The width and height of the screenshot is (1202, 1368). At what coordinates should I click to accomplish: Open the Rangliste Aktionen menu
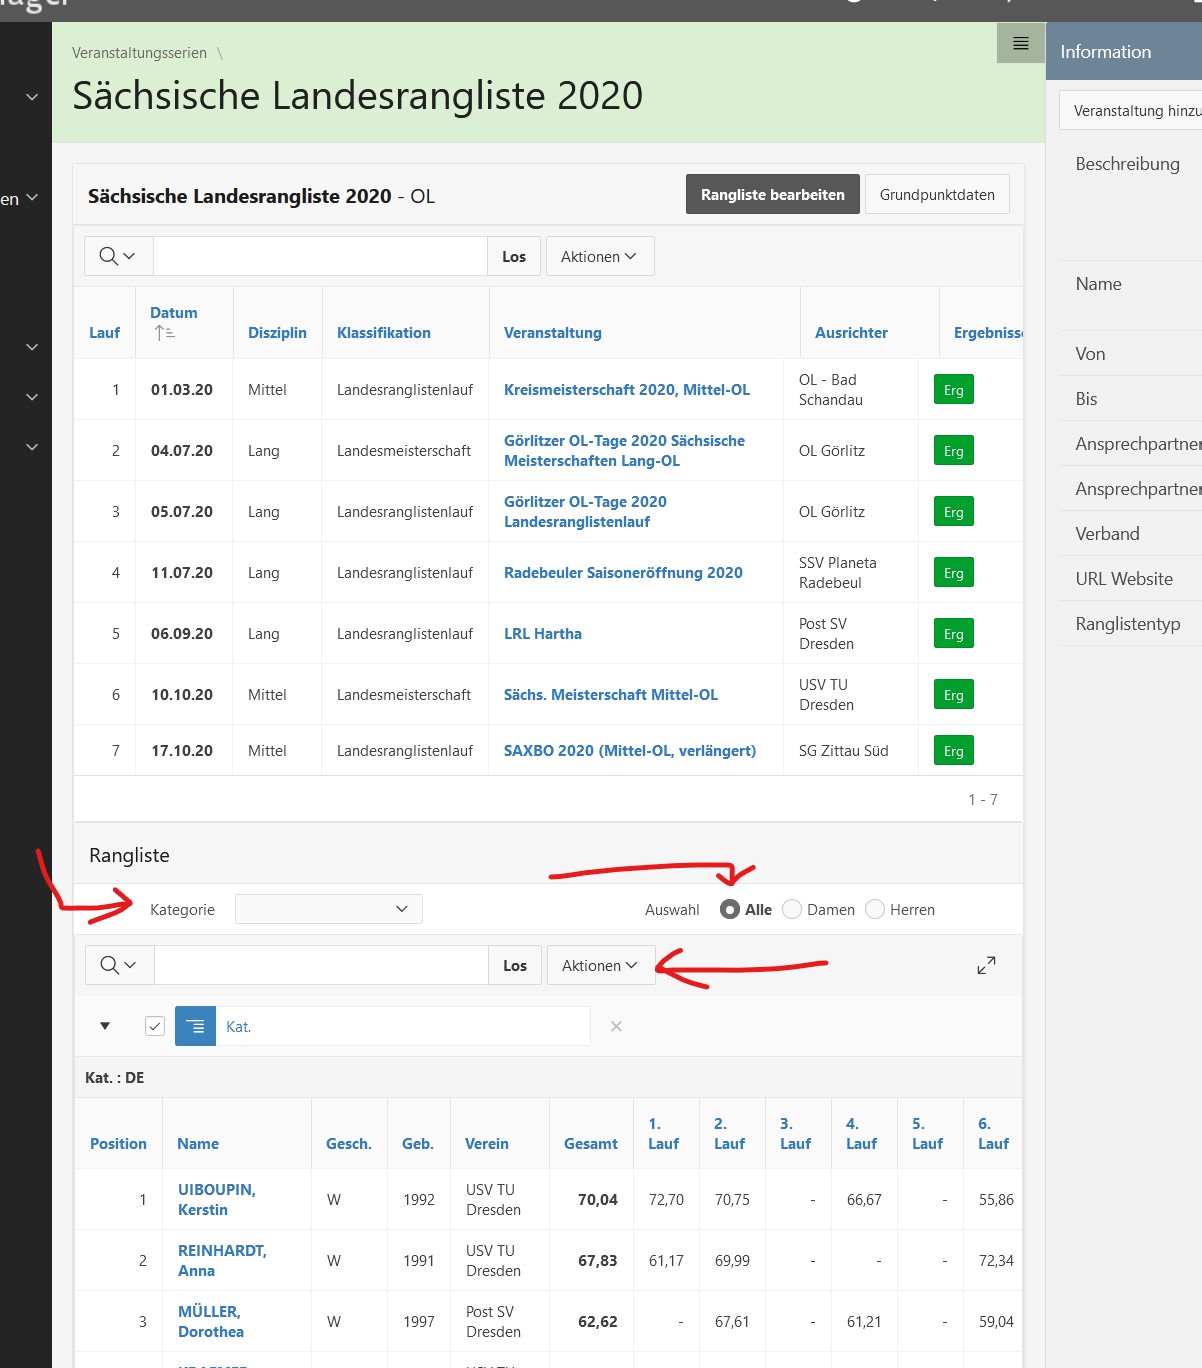[x=601, y=966]
